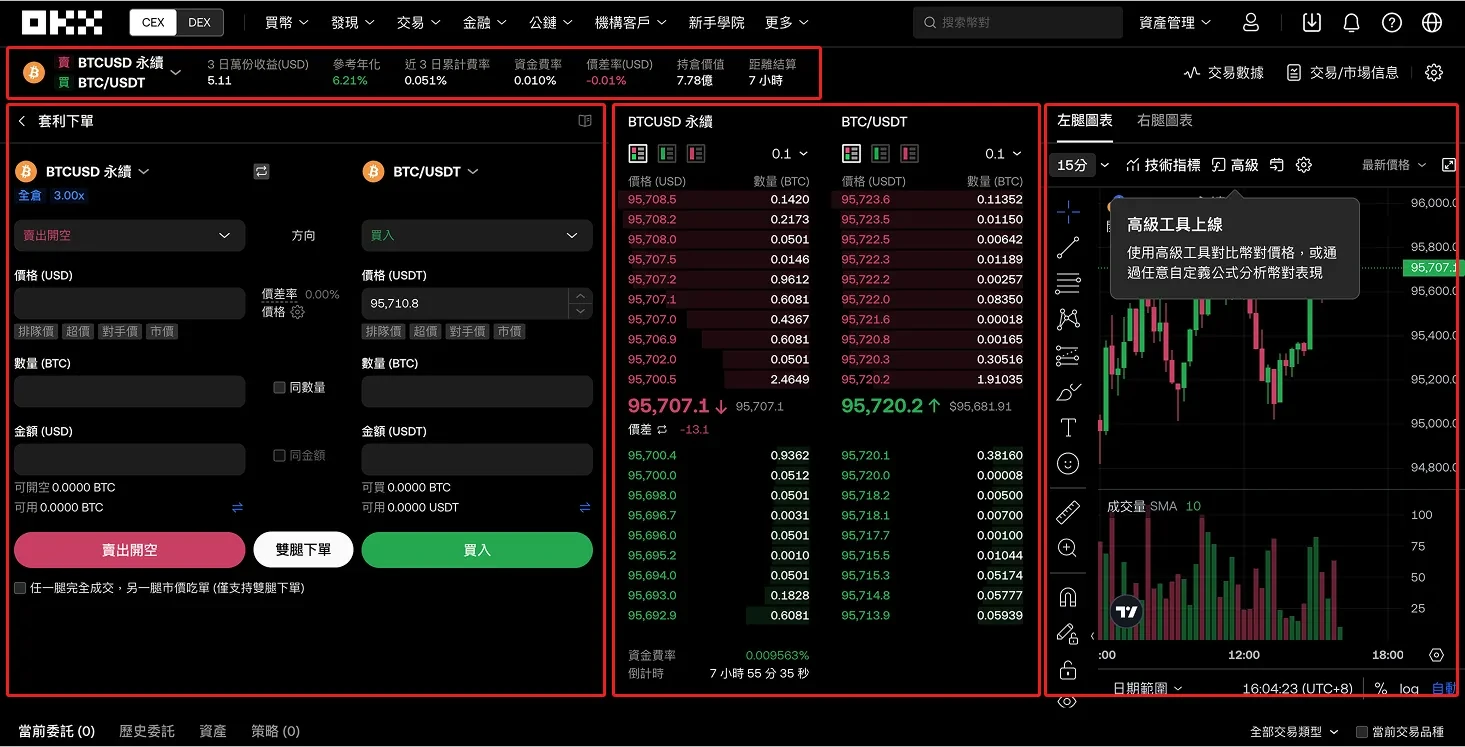Open the chart settings gear
This screenshot has height=747, width=1465.
tap(1304, 164)
